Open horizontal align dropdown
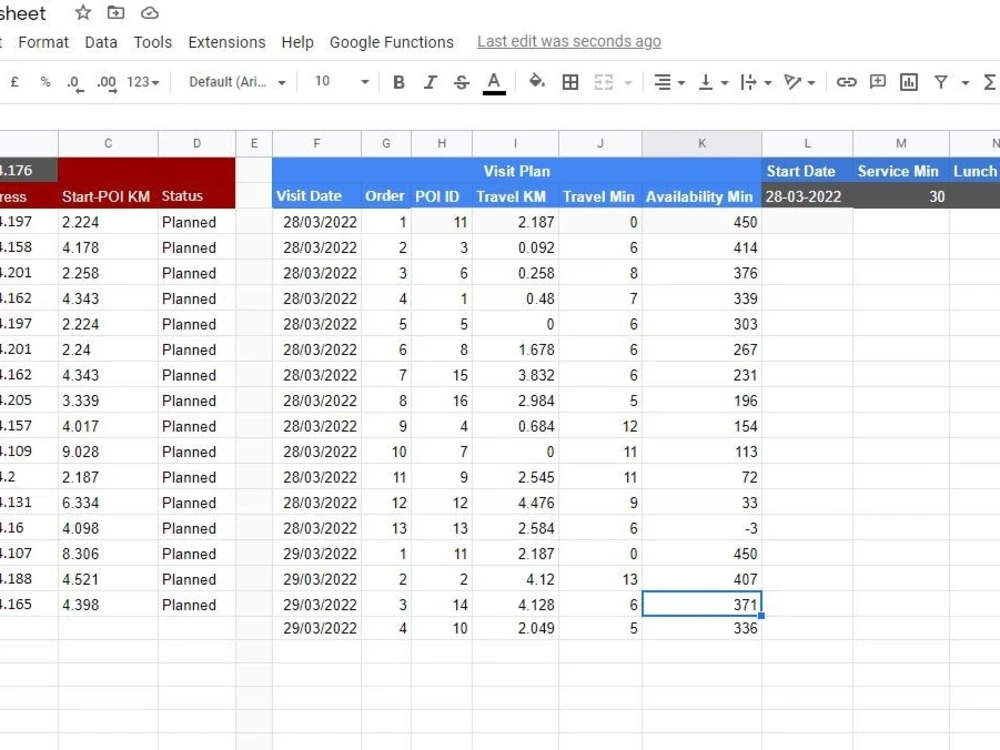This screenshot has height=750, width=1000. [x=669, y=82]
